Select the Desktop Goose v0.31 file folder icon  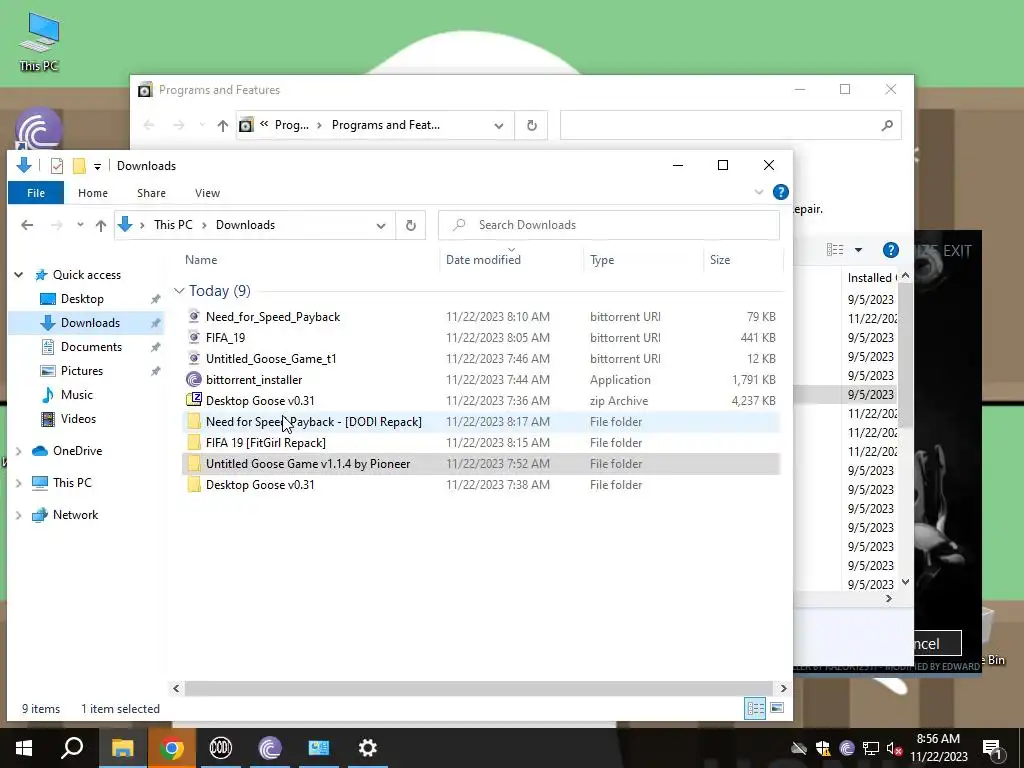click(x=194, y=485)
